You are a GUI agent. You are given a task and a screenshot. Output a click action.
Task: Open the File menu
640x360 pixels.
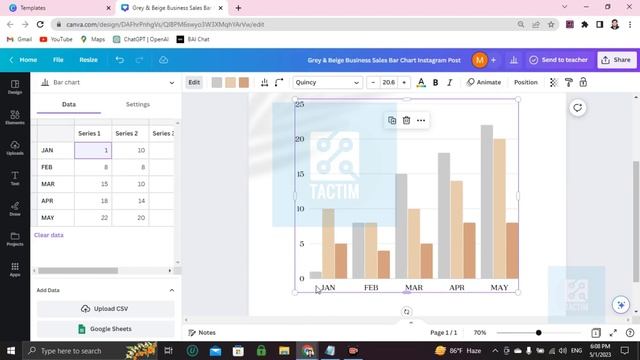click(x=58, y=60)
